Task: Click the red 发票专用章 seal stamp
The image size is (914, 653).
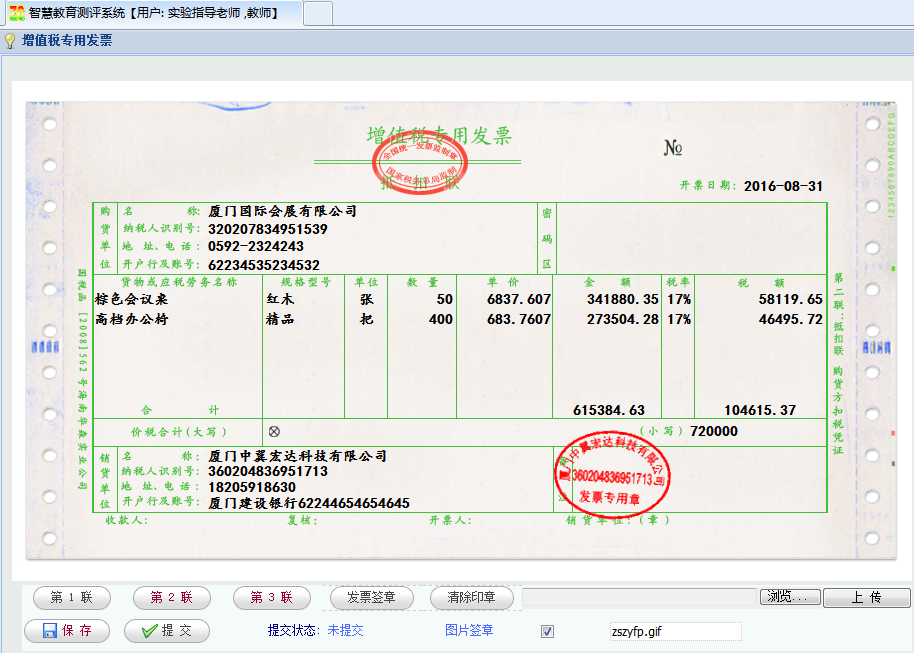Action: [x=611, y=476]
